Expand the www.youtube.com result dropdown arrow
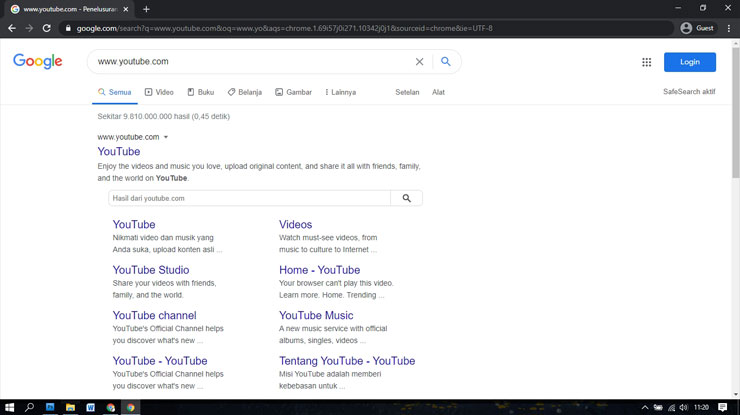 [166, 137]
